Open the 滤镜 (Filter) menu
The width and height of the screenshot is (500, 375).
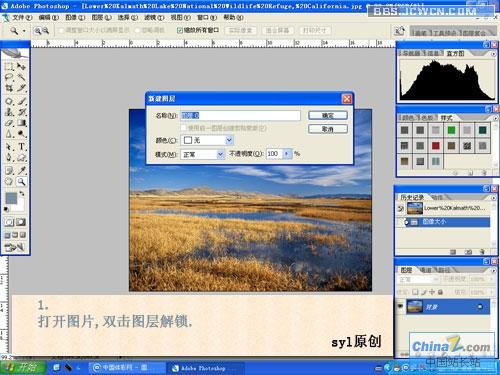pos(154,17)
